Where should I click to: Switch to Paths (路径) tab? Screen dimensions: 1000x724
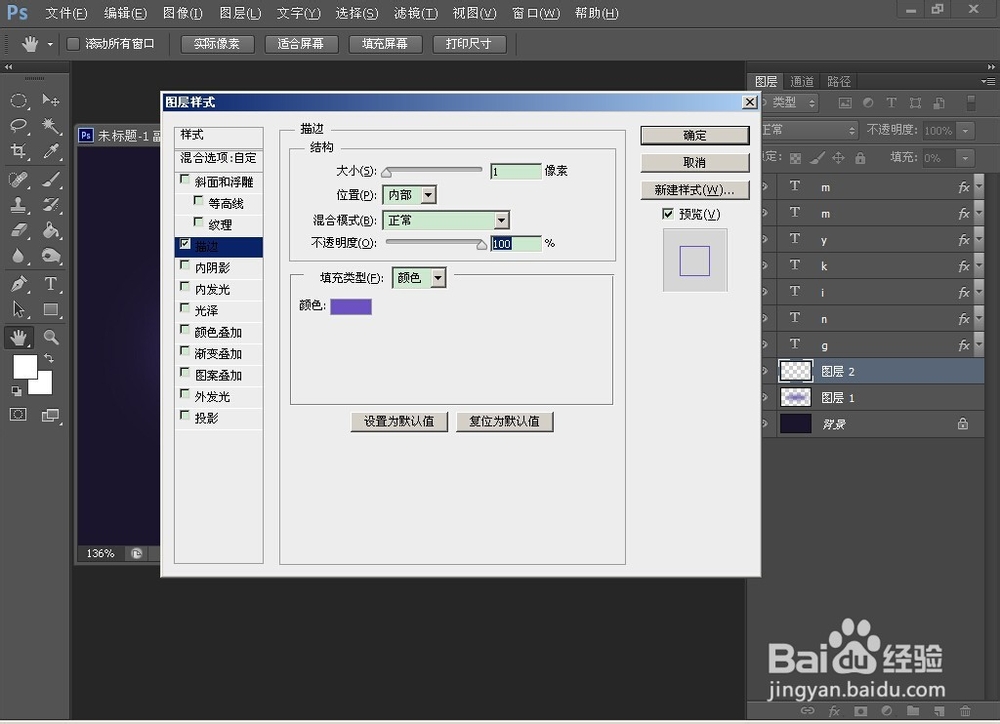click(839, 82)
